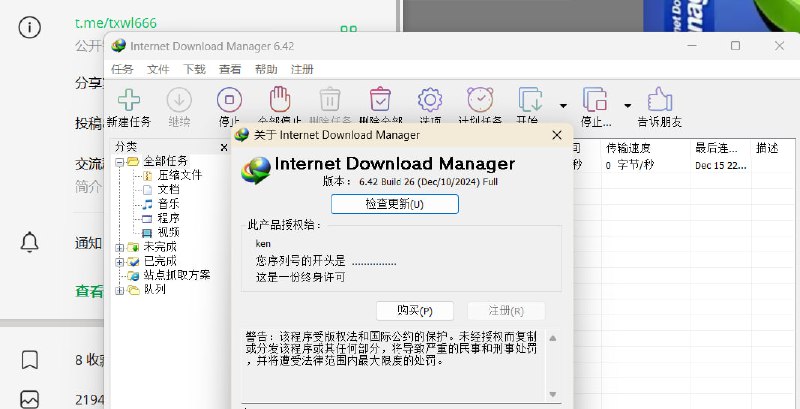Screen dimensions: 800x409
Task: Open dropdown arrow next to Stop Queue
Action: tap(628, 106)
